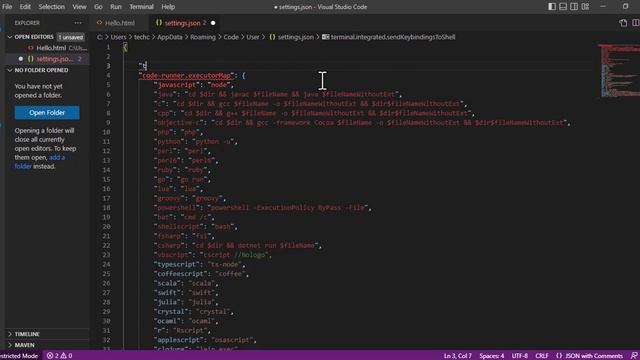Open the Help menu
Image resolution: width=640 pixels, height=360 pixels.
[x=168, y=7]
